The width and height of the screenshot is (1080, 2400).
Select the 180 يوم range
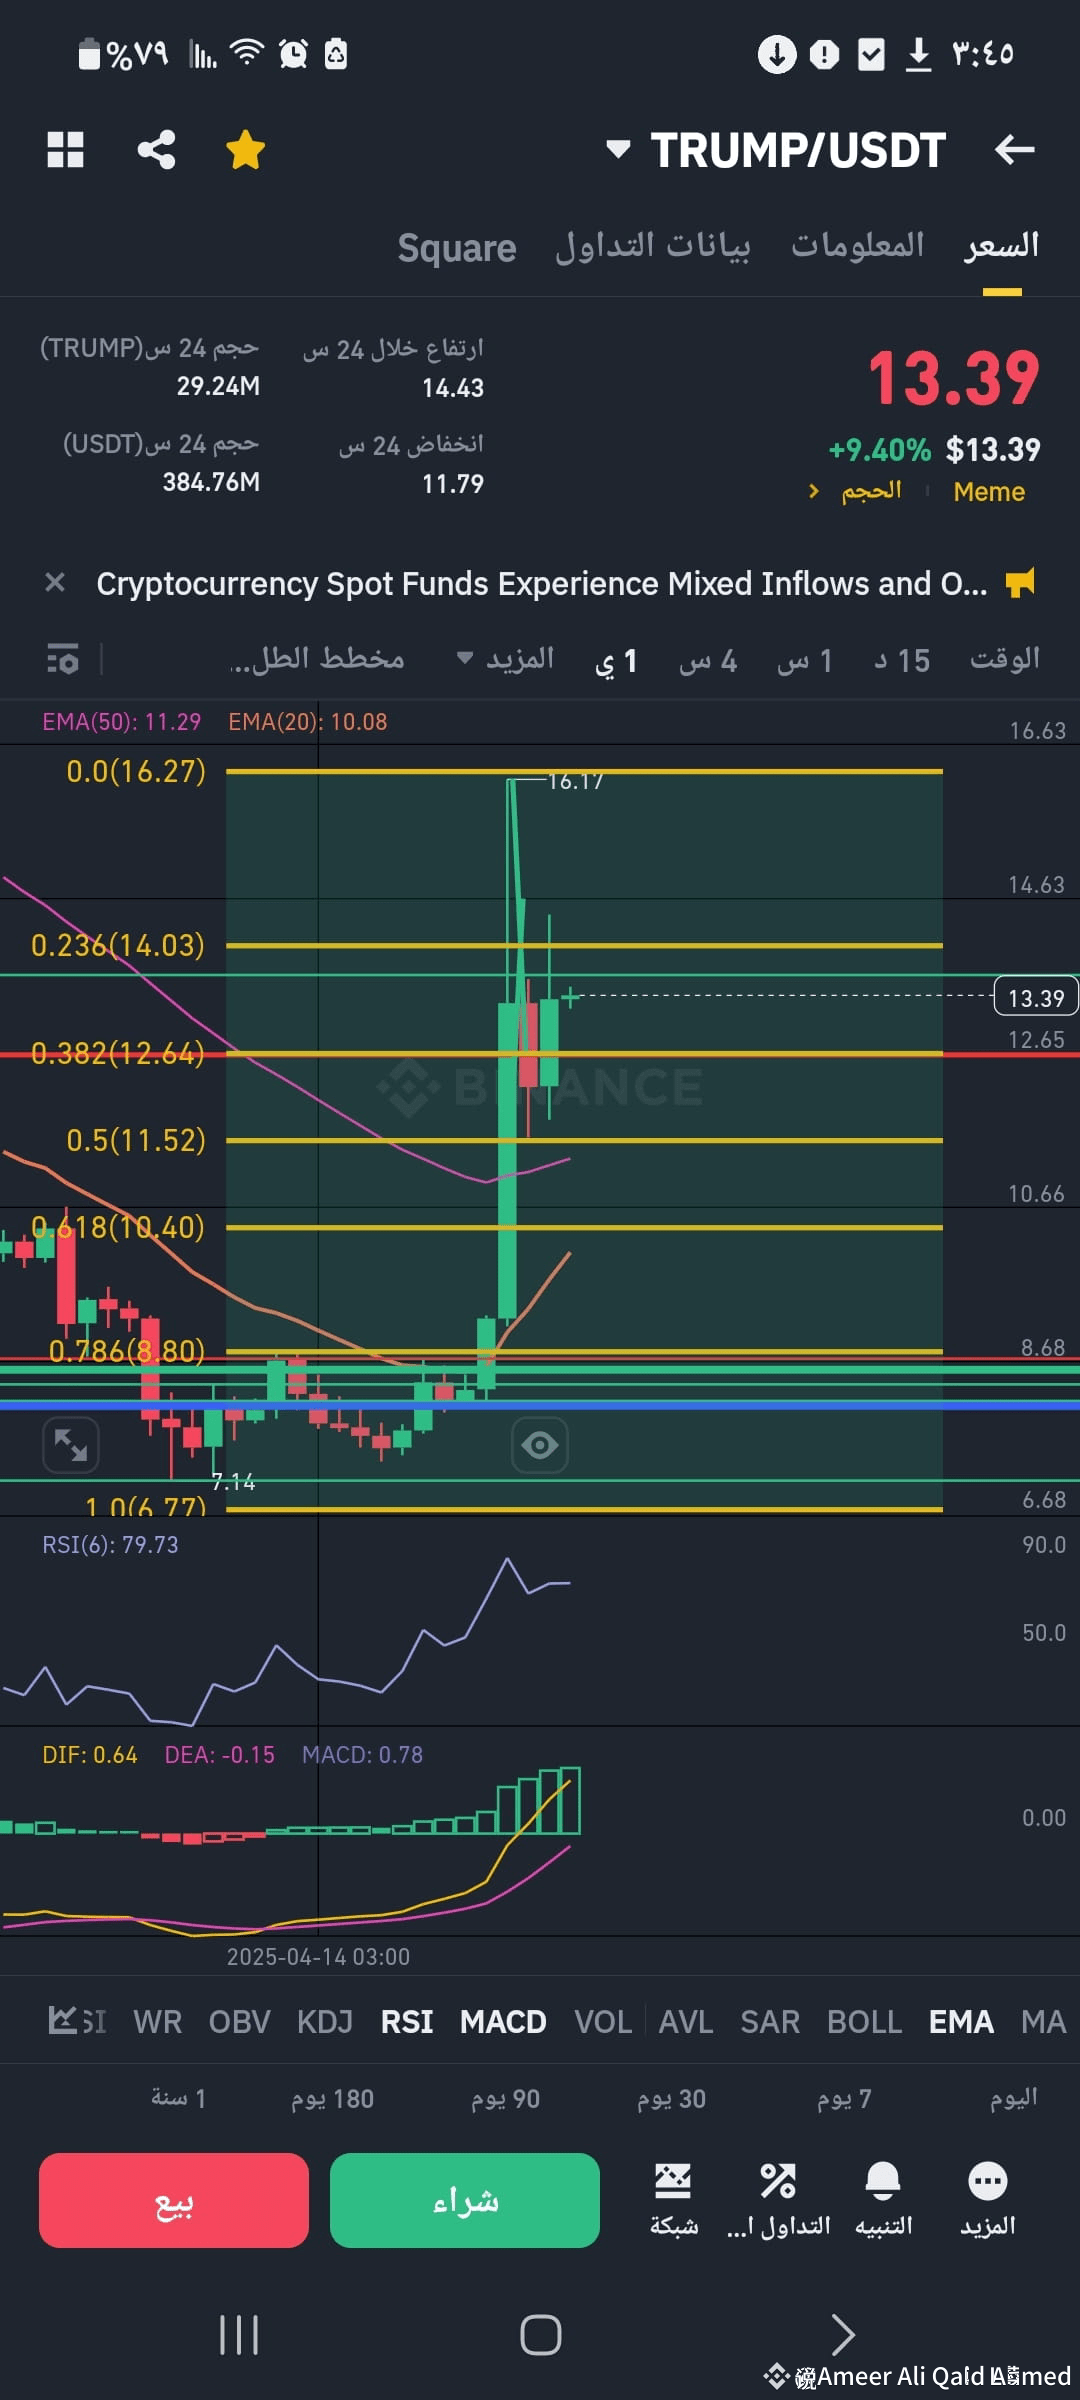pos(332,2098)
